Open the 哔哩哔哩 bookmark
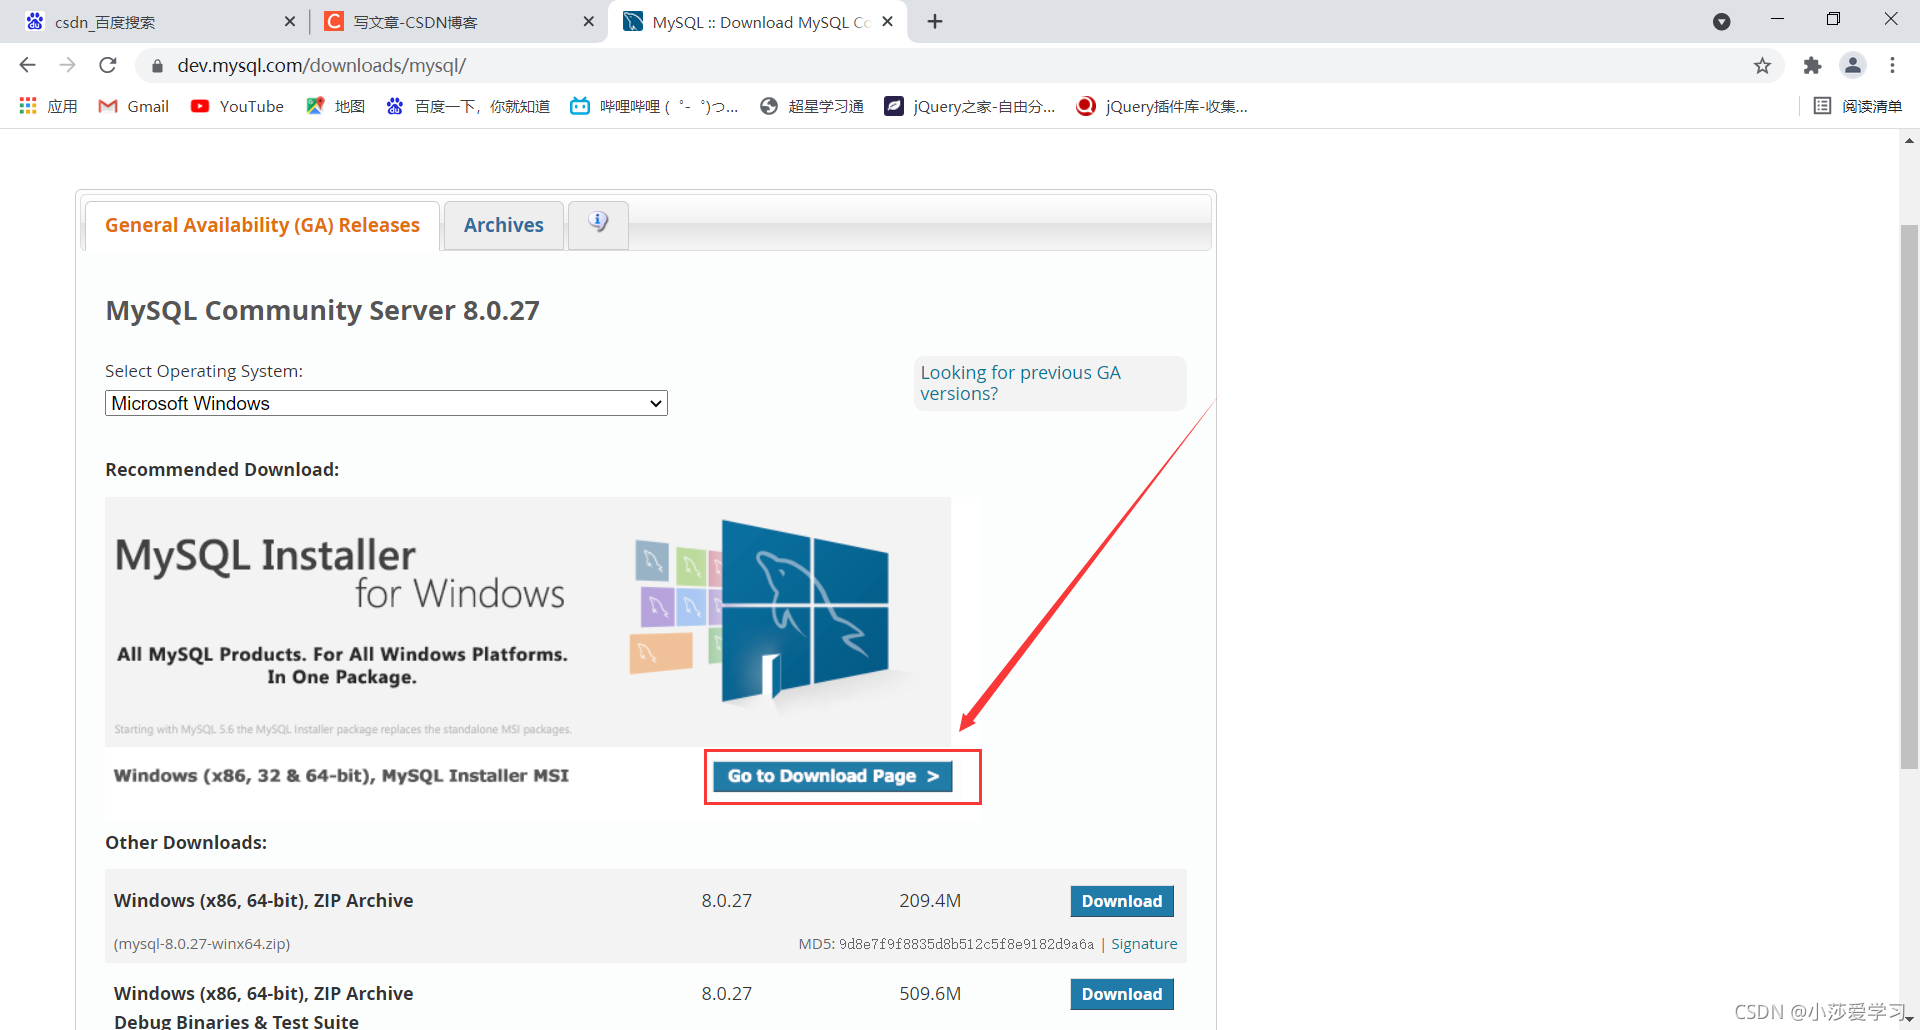This screenshot has height=1030, width=1920. click(x=654, y=106)
